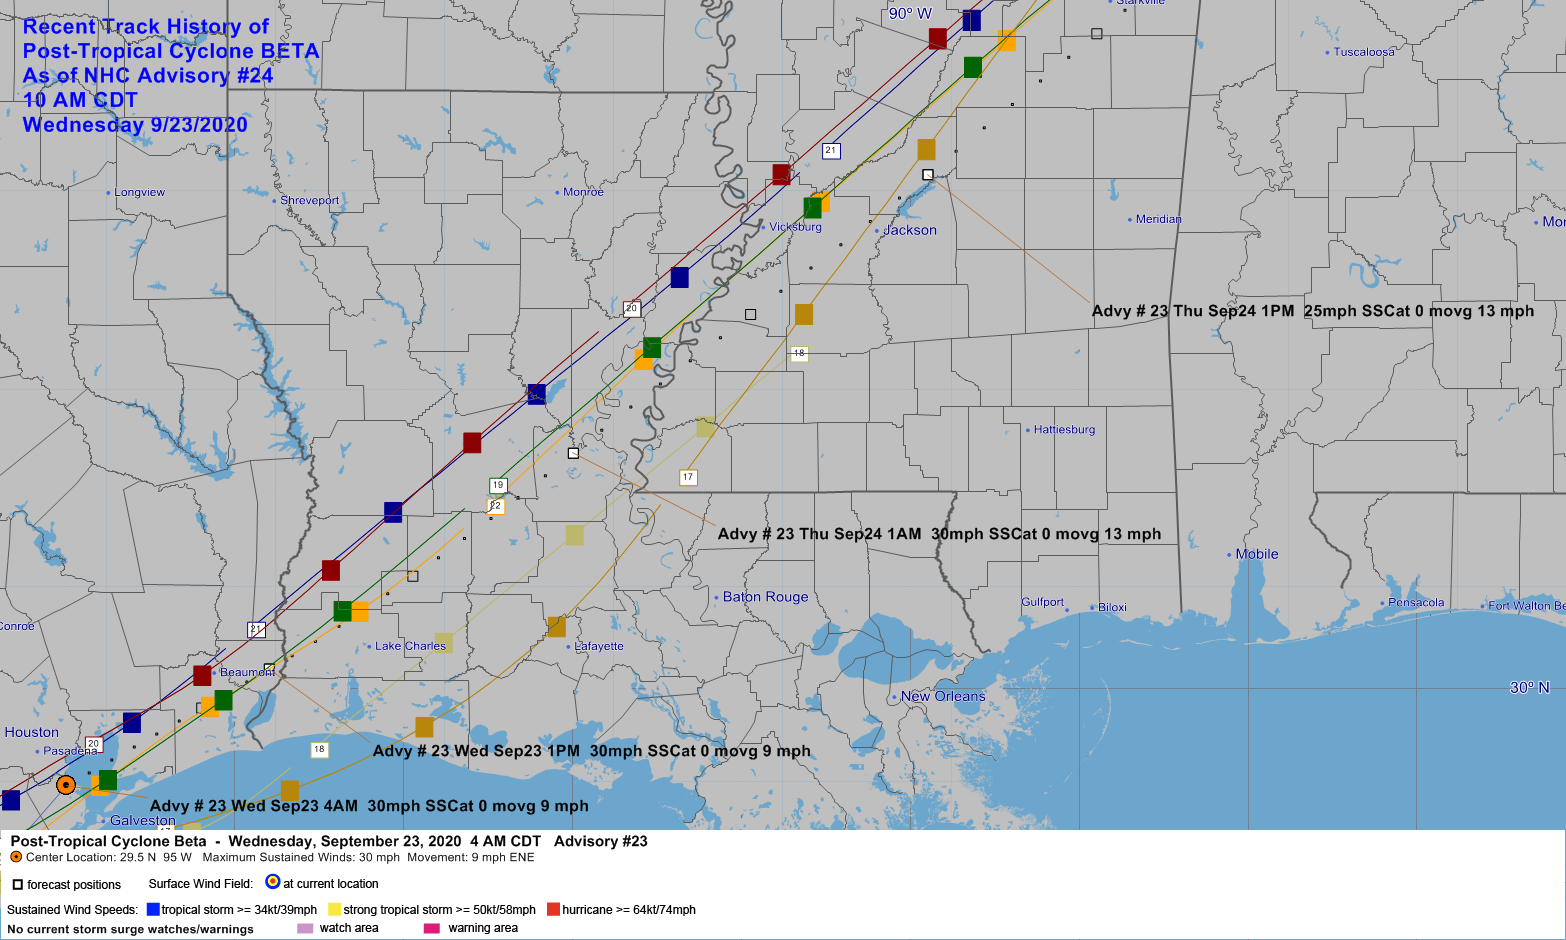Click the center location icon in the info bar

click(x=16, y=857)
